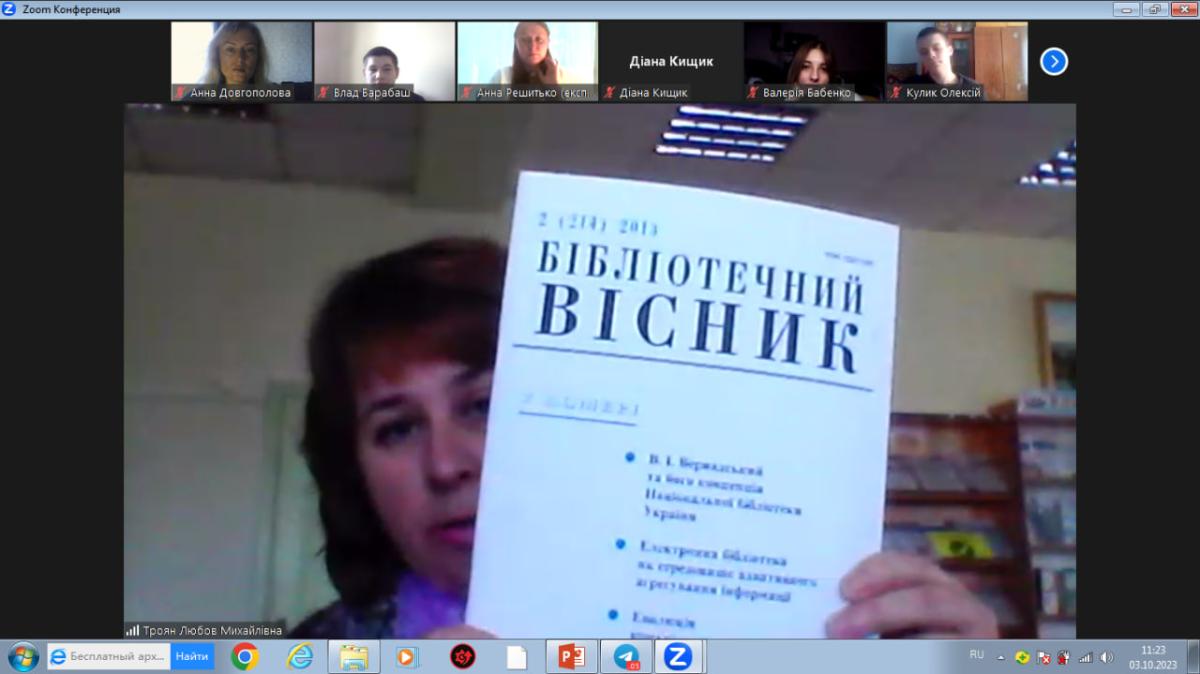1200x674 pixels.
Task: Click Show desktop strip right of the clock
Action: coord(1193,657)
